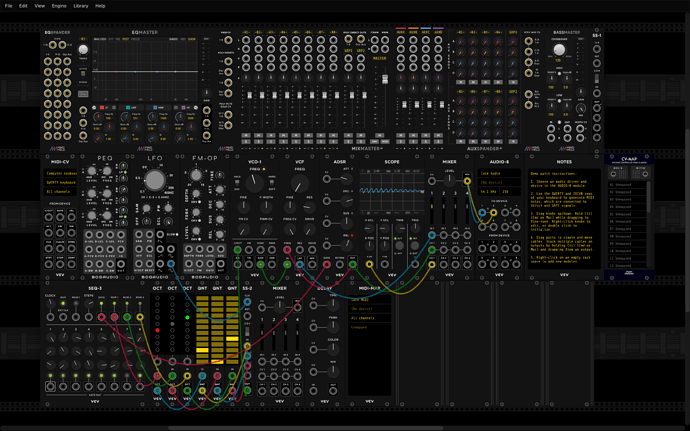Open AUDIO-8 block size 256 dropdown
This screenshot has width=690, height=431.
(511, 192)
